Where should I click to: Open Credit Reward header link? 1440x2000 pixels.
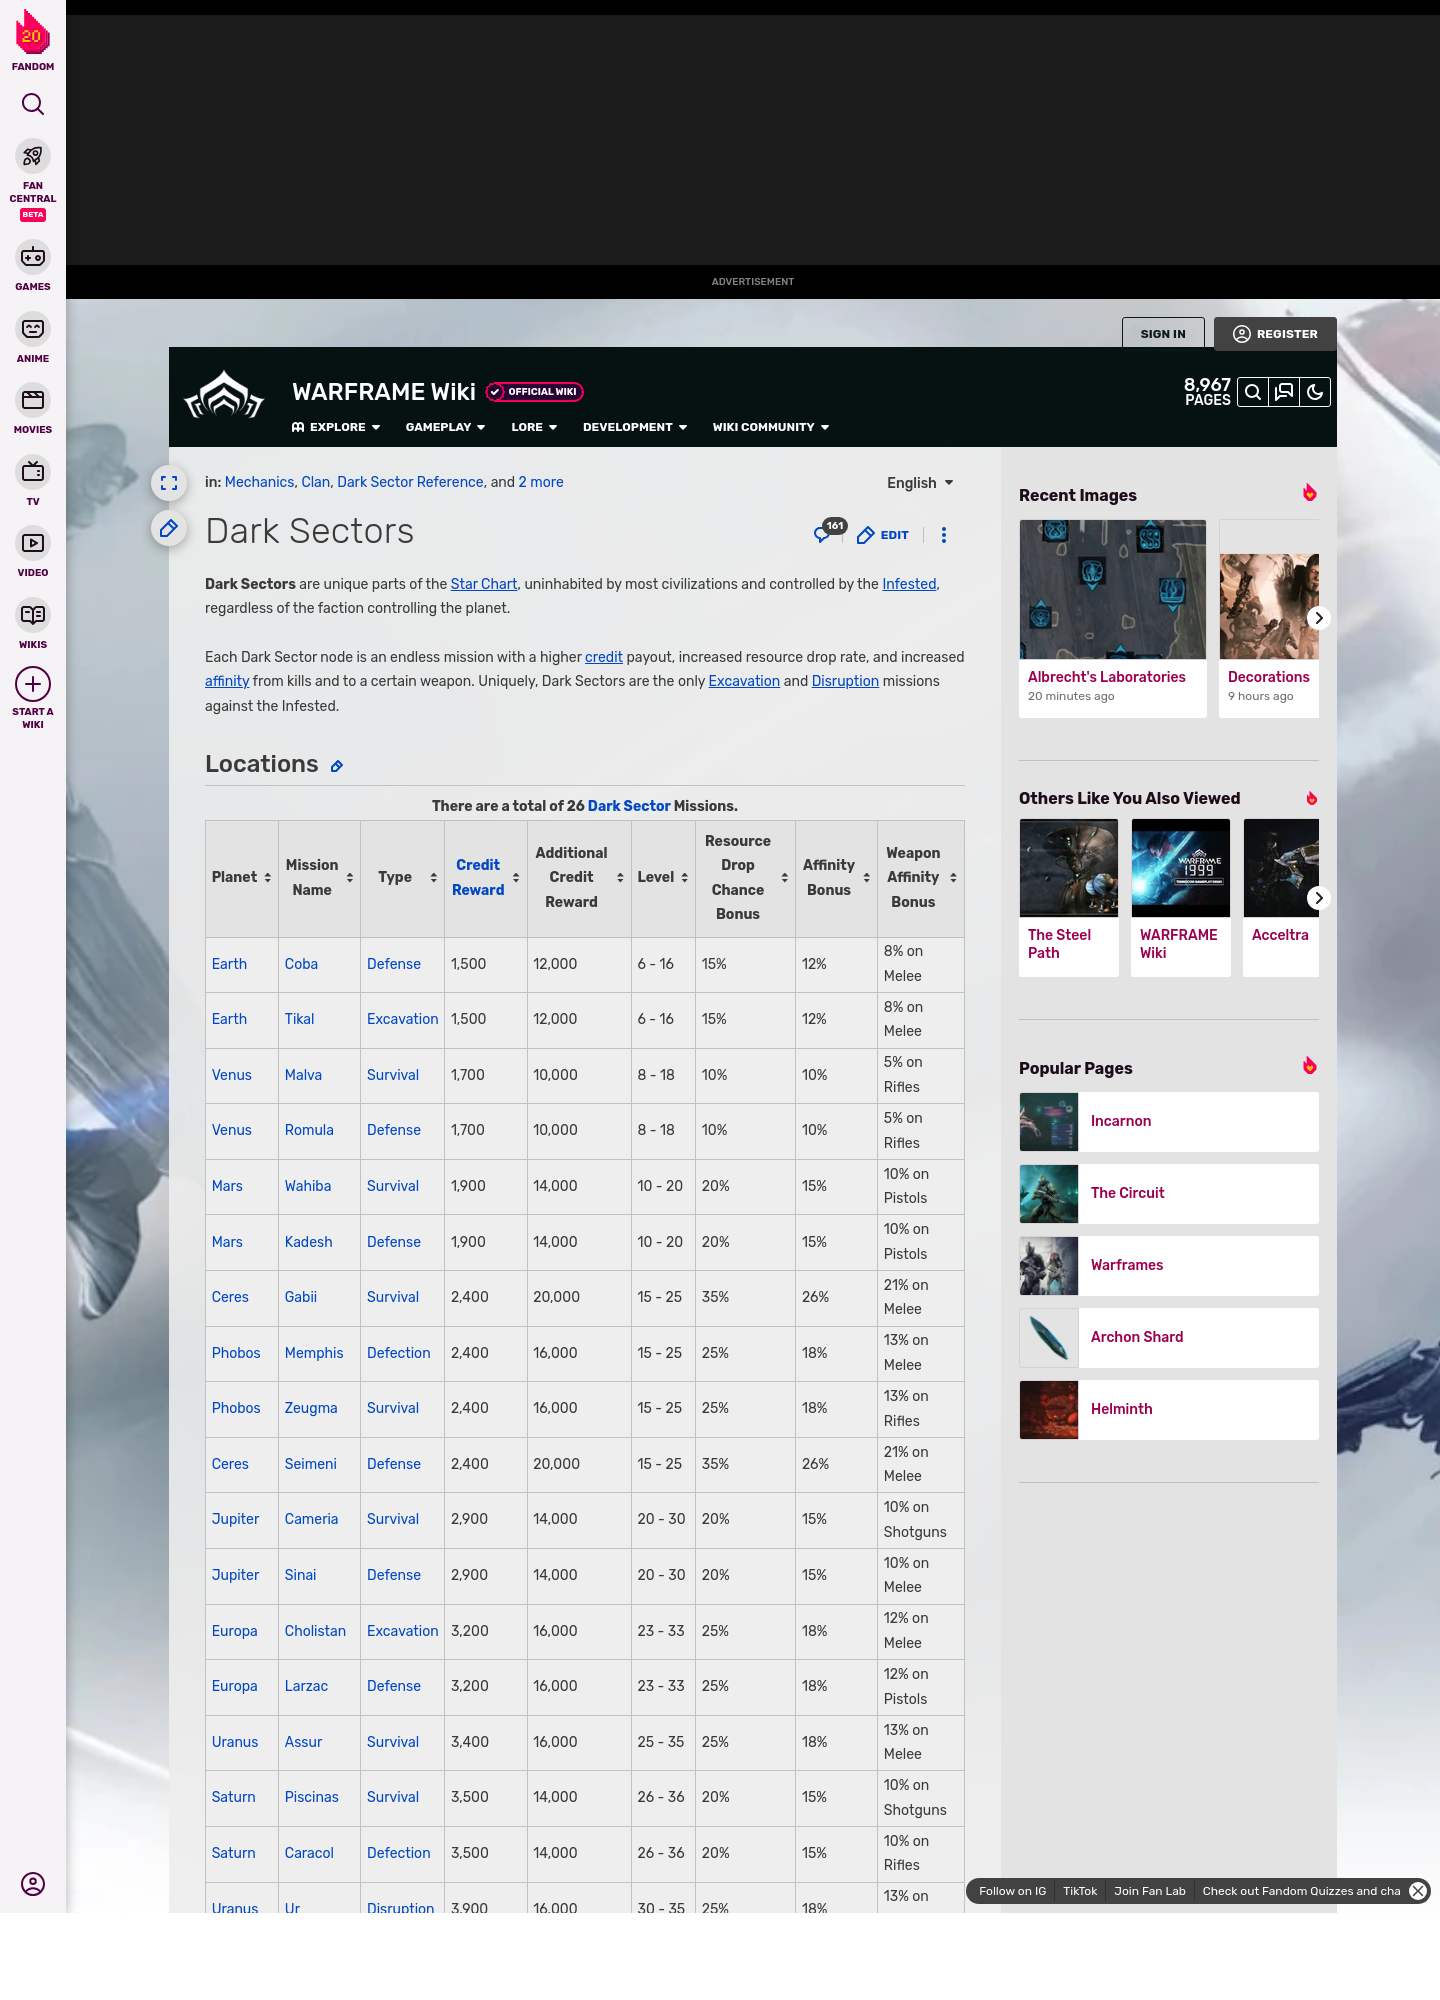pos(478,877)
